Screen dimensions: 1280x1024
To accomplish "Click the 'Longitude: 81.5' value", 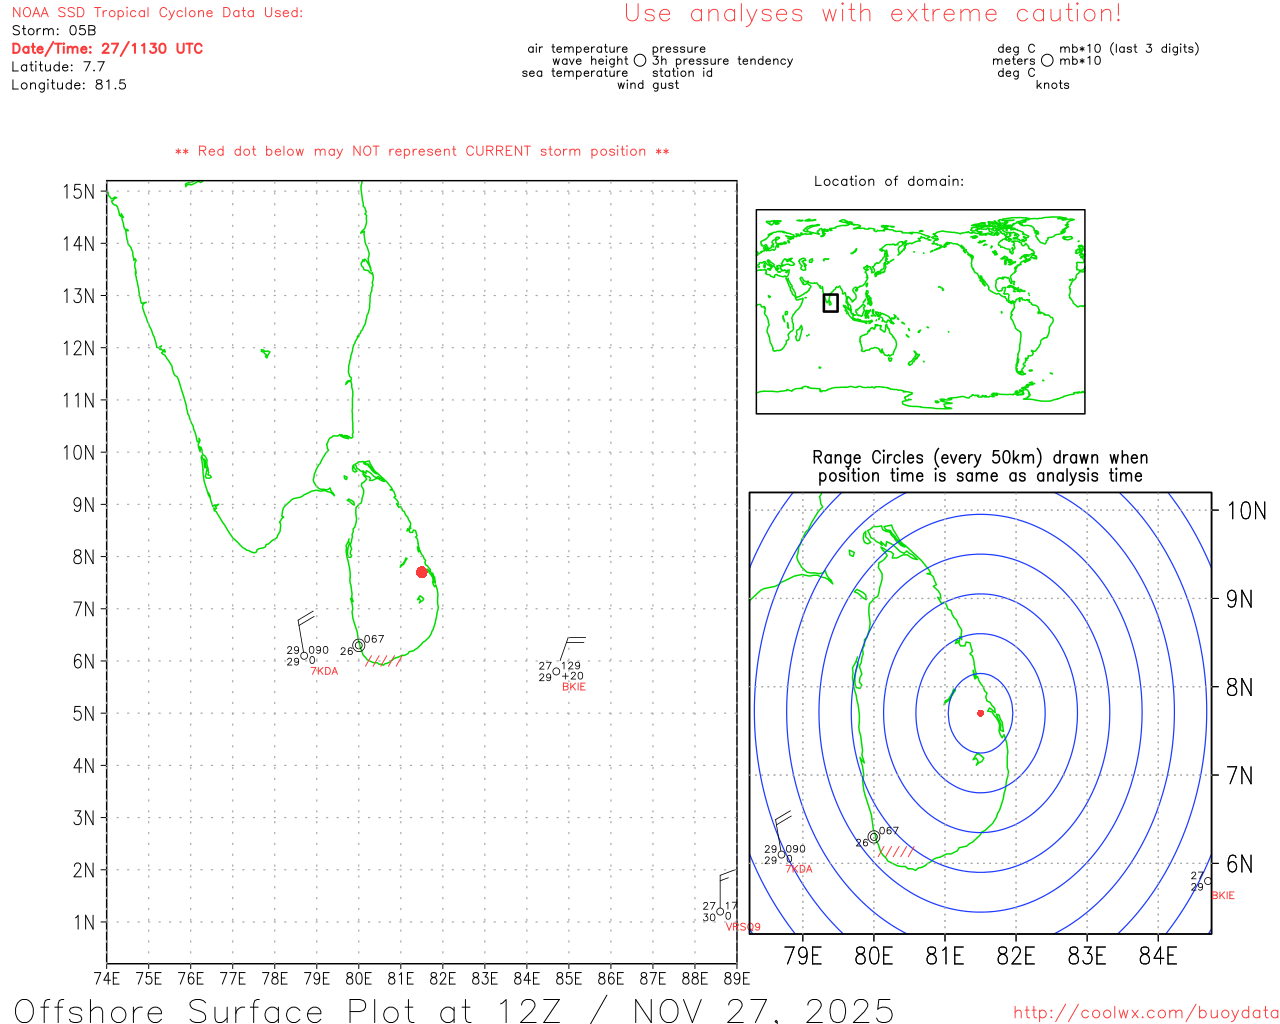I will pos(69,85).
